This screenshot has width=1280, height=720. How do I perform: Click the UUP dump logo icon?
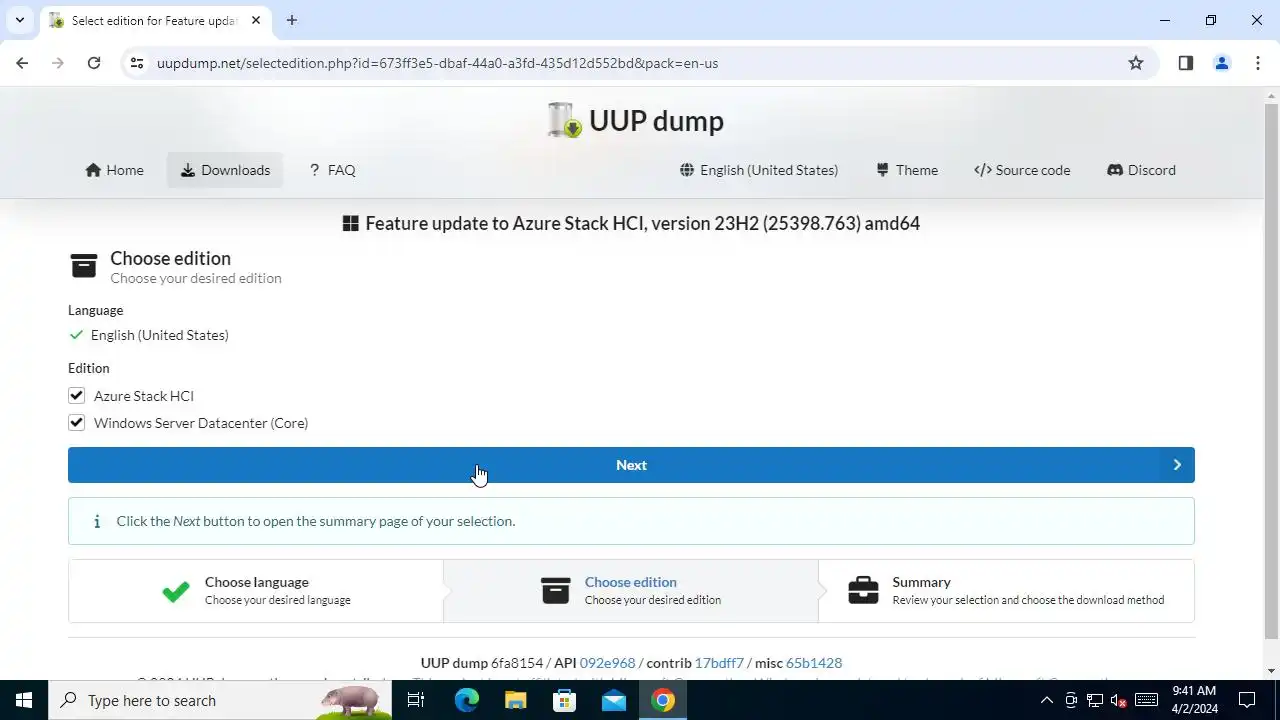tap(565, 120)
